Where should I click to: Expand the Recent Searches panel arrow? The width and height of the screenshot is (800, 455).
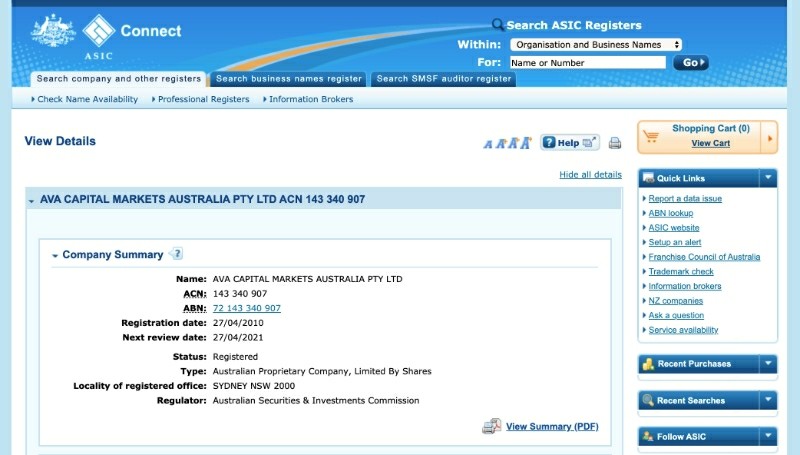click(x=768, y=400)
